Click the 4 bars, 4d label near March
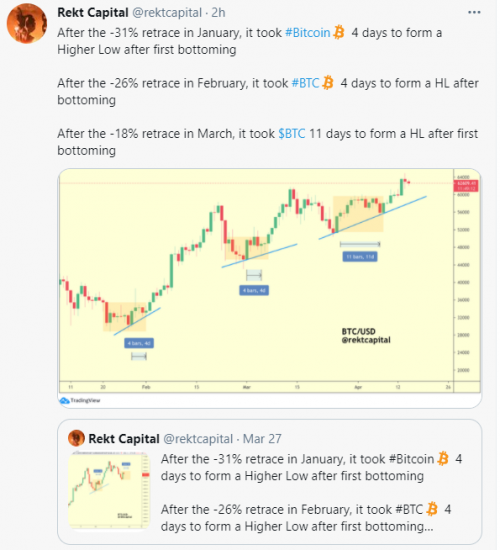The image size is (500, 550). pos(254,290)
